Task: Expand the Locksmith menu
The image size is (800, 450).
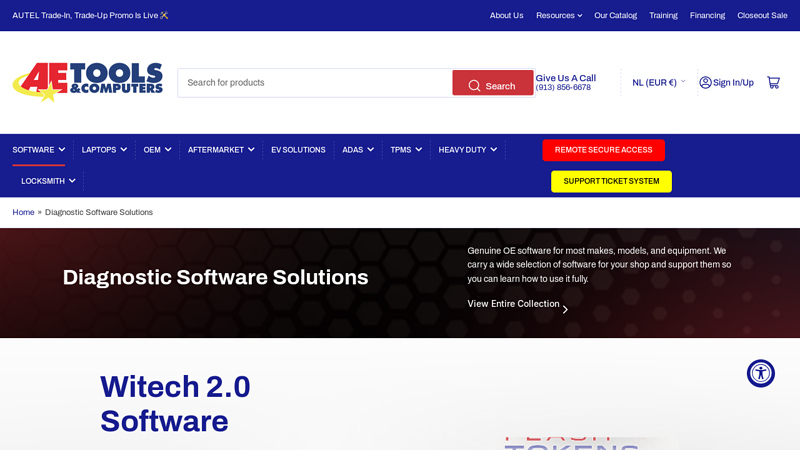Action: click(48, 181)
